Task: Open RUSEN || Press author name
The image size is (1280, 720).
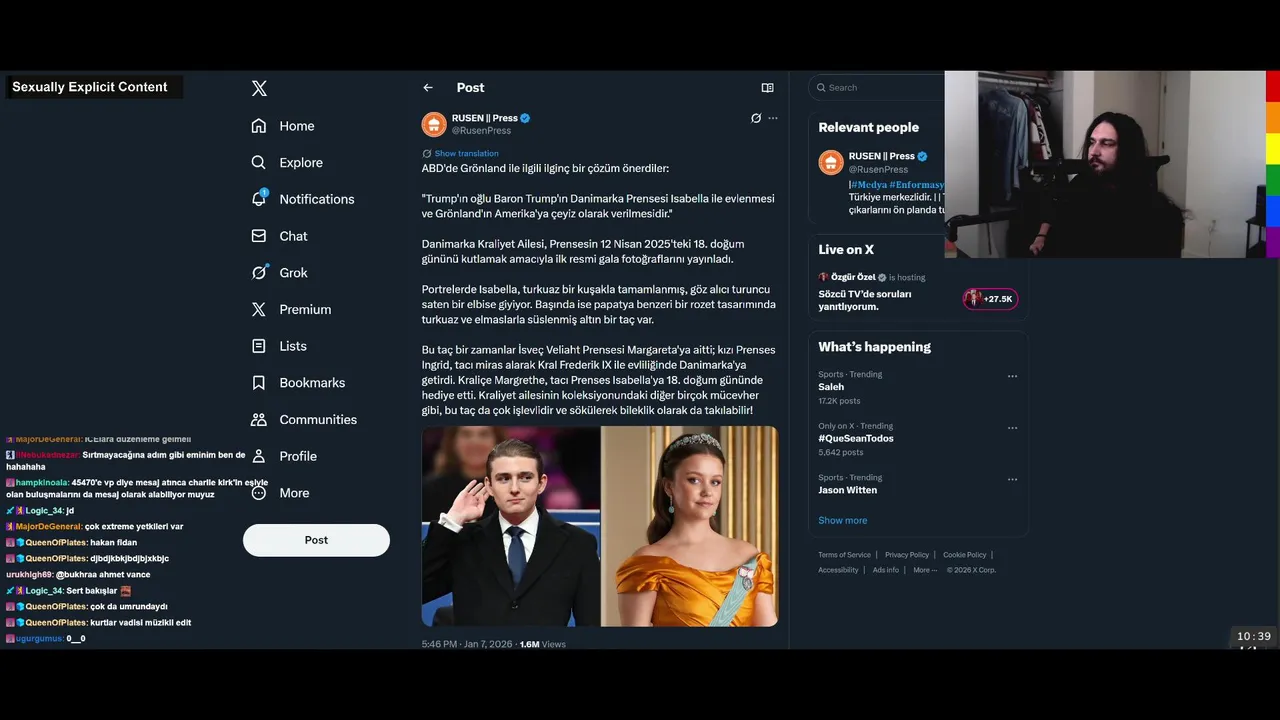Action: point(485,118)
